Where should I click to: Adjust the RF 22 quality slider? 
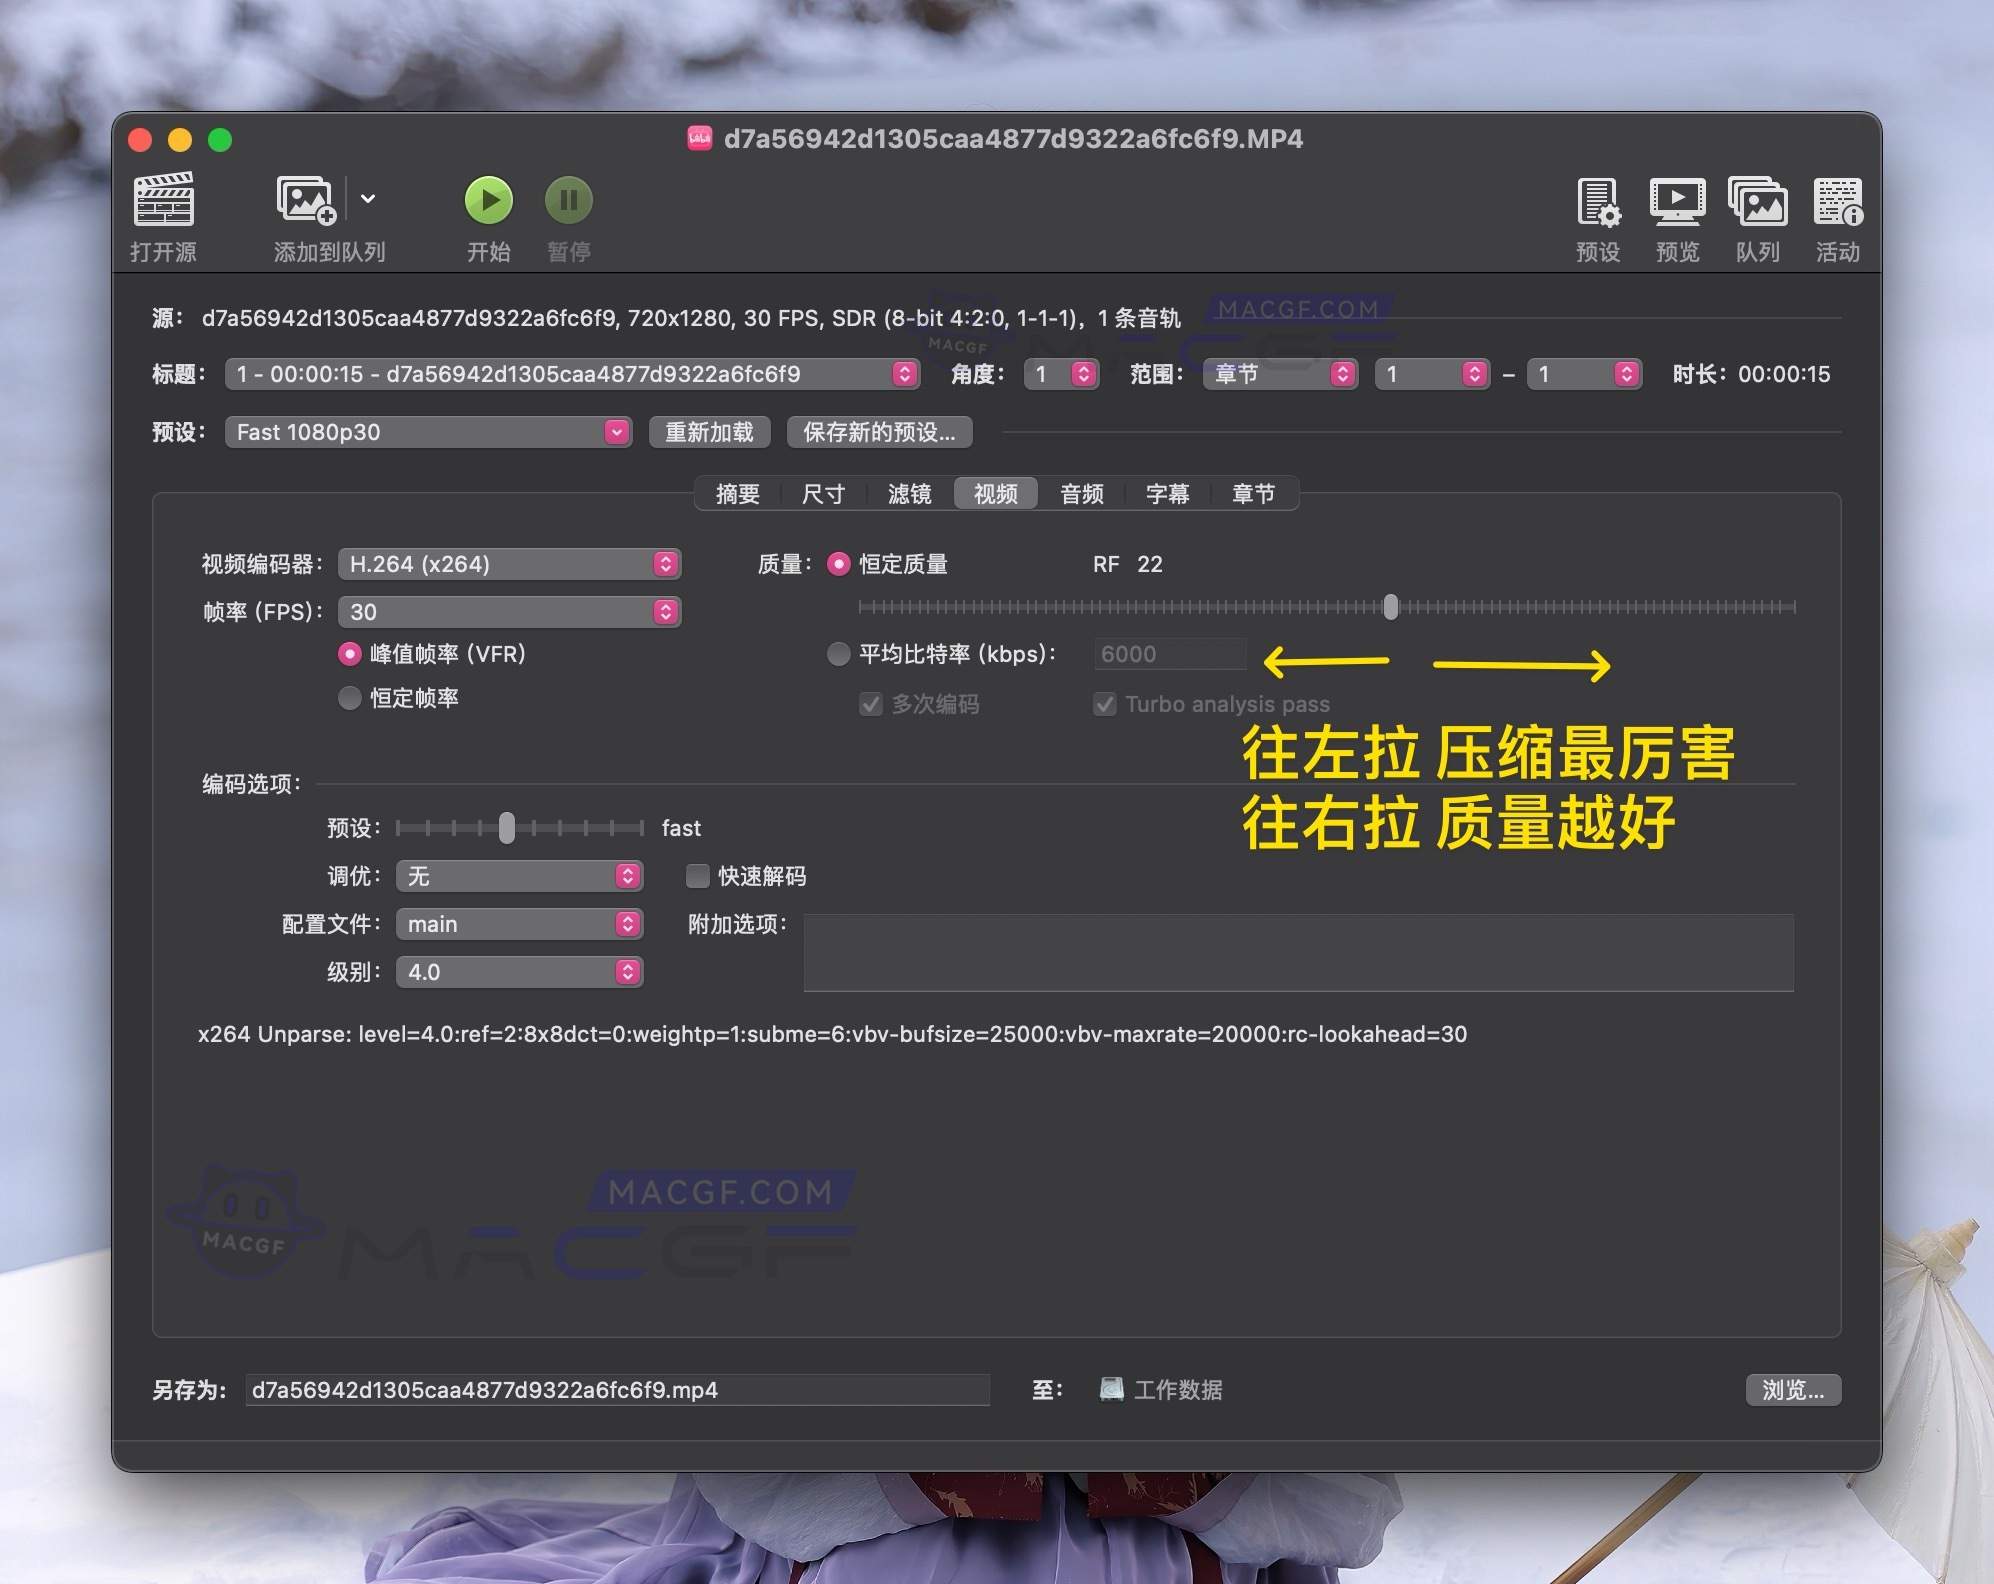(x=1390, y=607)
